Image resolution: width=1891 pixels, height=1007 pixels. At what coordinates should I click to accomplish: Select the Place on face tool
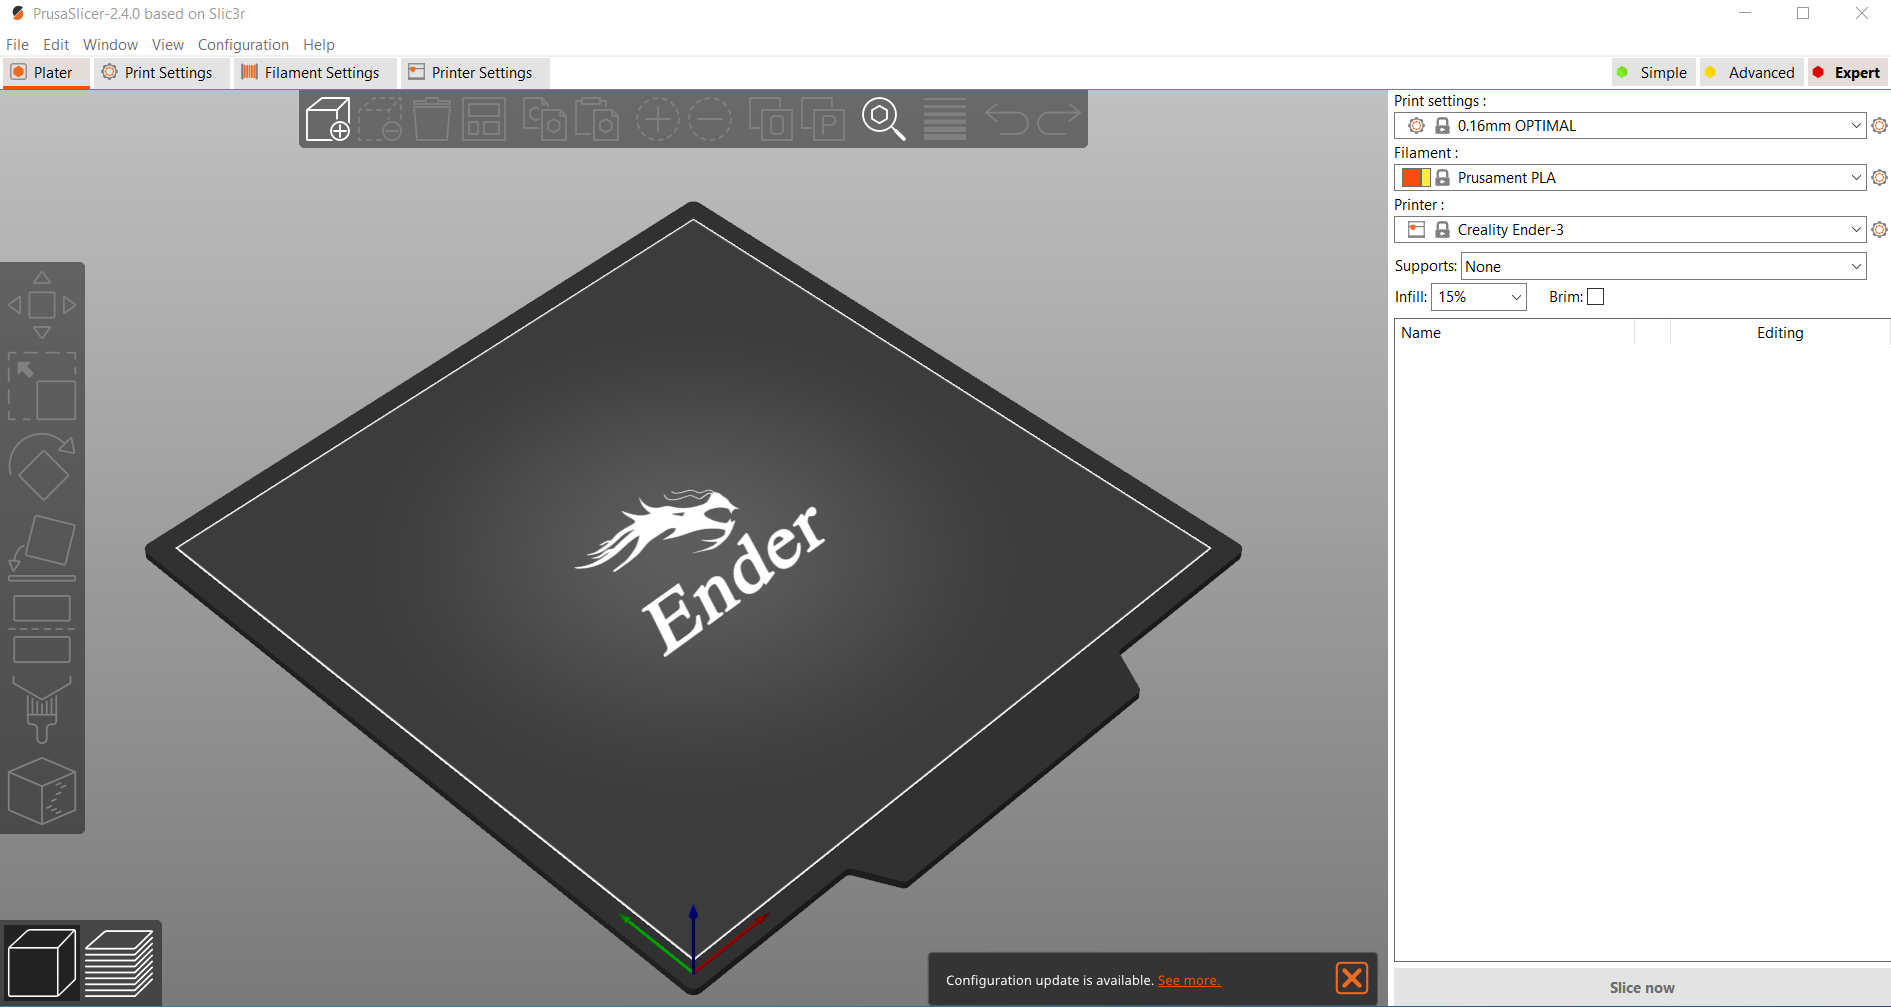[x=42, y=547]
